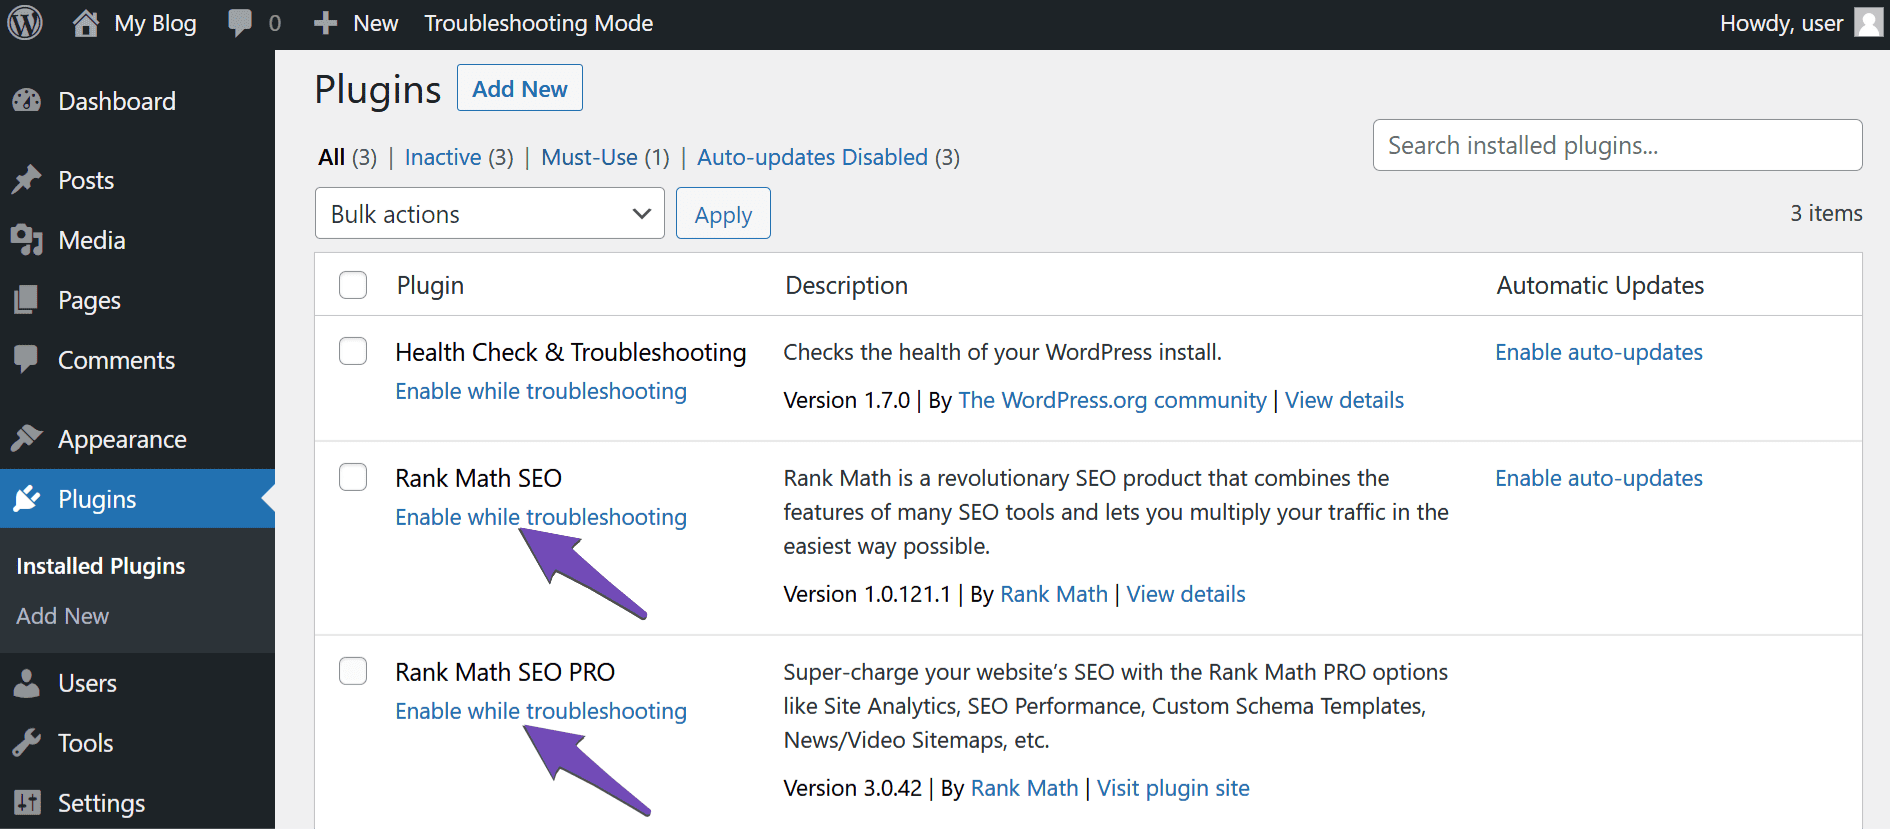
Task: Open the Bulk actions dropdown
Action: point(490,213)
